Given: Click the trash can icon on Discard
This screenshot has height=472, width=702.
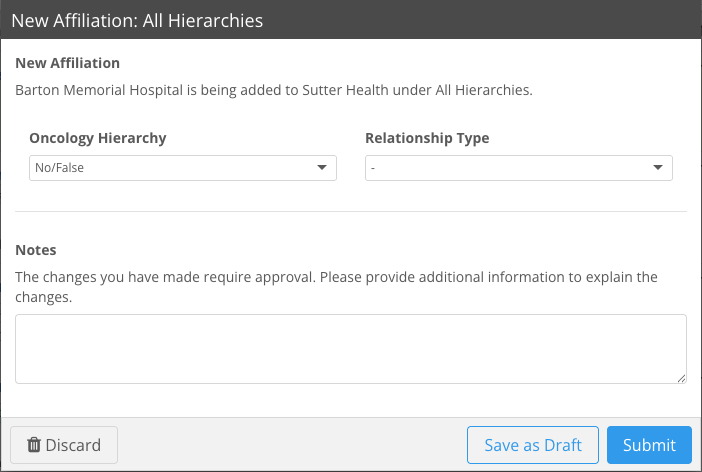Looking at the screenshot, I should 34,445.
